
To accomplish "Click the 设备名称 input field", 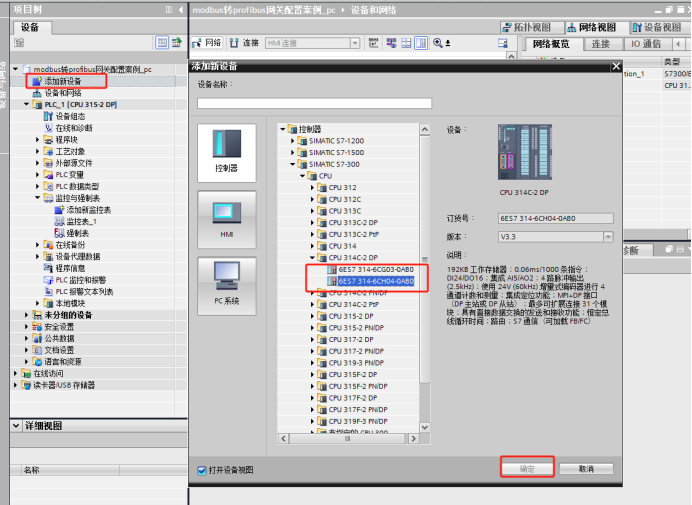I will pyautogui.click(x=314, y=103).
